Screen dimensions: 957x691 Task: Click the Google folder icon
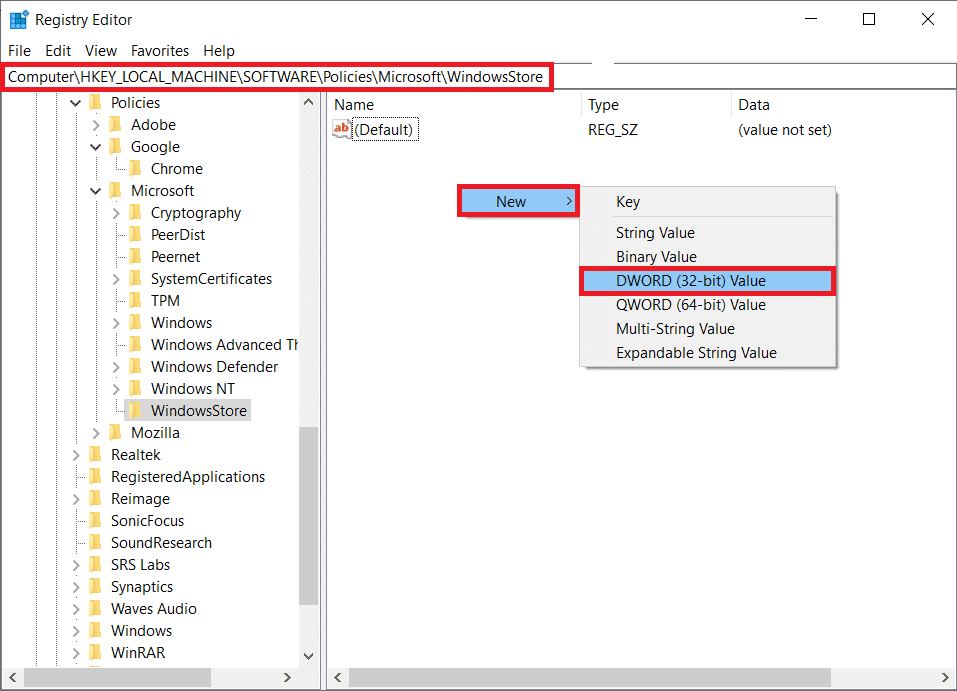point(115,147)
